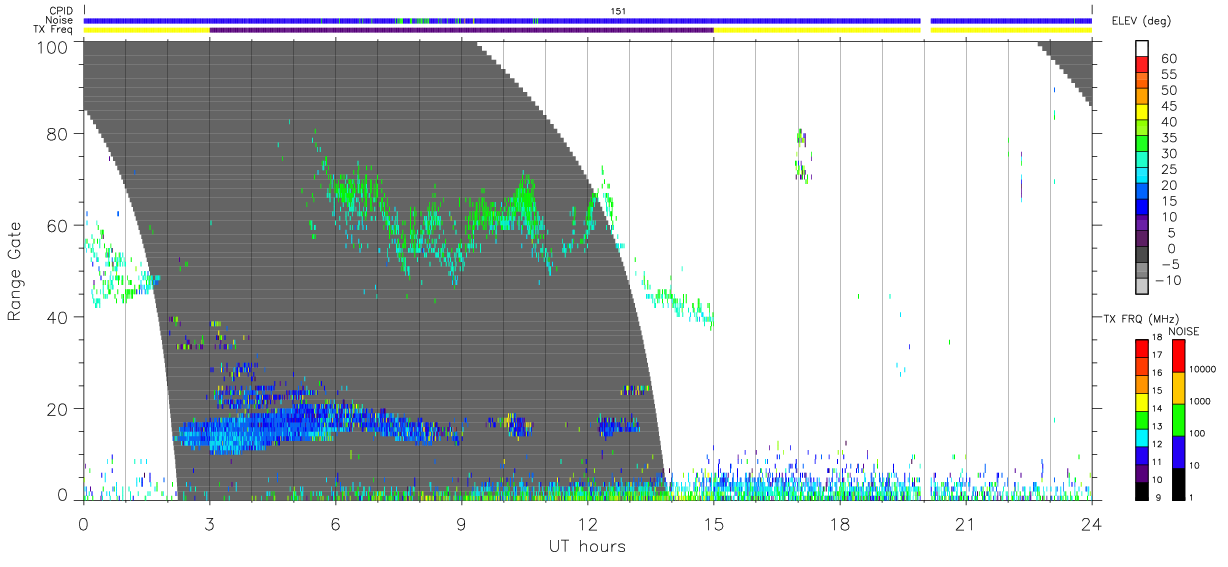Select the green swatch in the NOISE legend

[x=1178, y=420]
